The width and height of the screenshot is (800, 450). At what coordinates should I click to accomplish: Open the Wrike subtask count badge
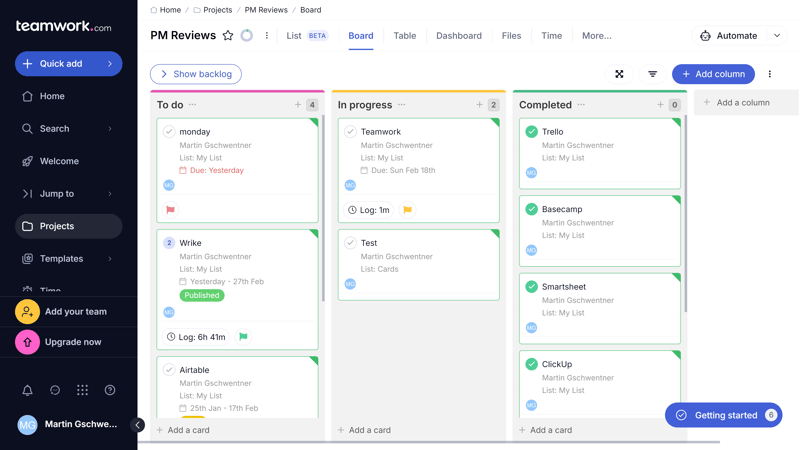click(169, 243)
